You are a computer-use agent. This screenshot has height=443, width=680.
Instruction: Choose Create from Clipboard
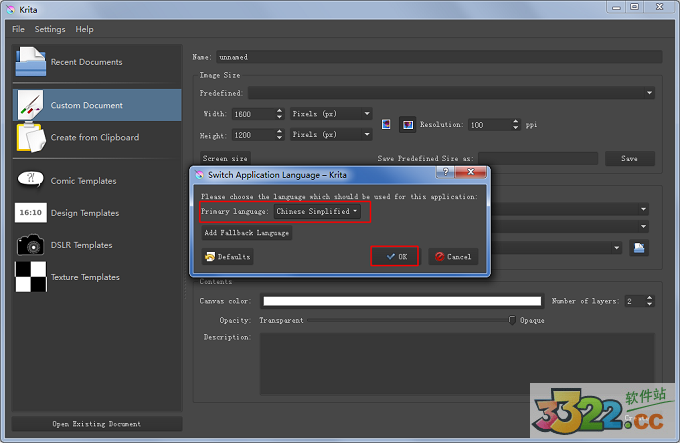(x=97, y=137)
